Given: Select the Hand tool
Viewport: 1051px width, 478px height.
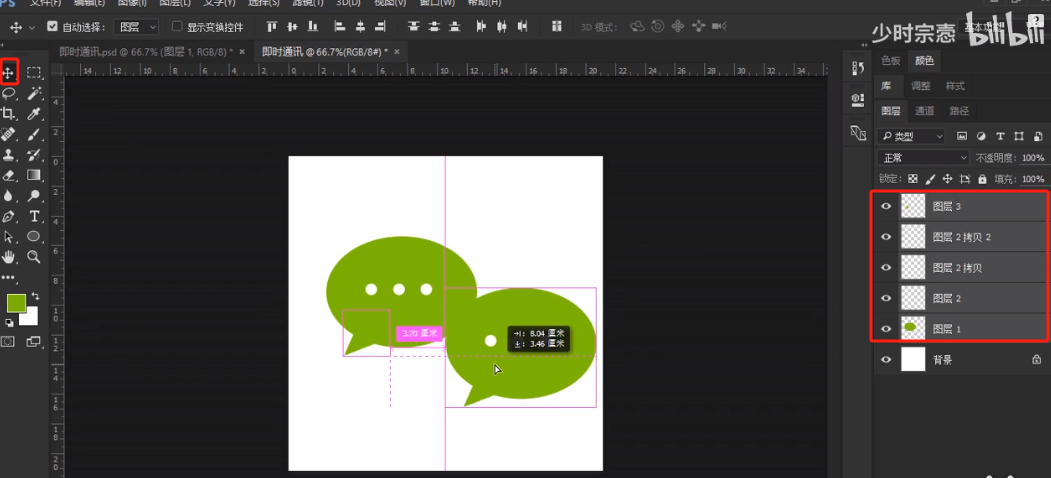Looking at the screenshot, I should pyautogui.click(x=9, y=257).
